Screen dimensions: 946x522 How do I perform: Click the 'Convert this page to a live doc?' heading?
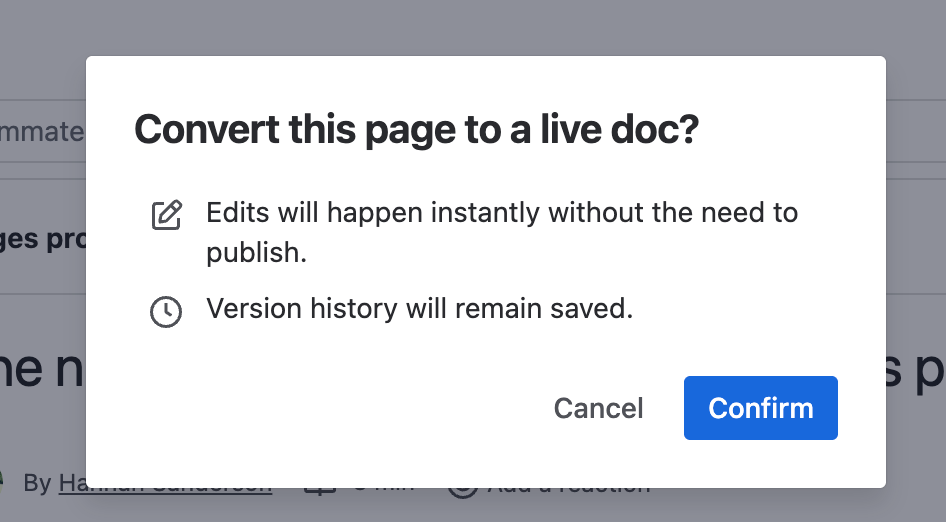click(416, 129)
